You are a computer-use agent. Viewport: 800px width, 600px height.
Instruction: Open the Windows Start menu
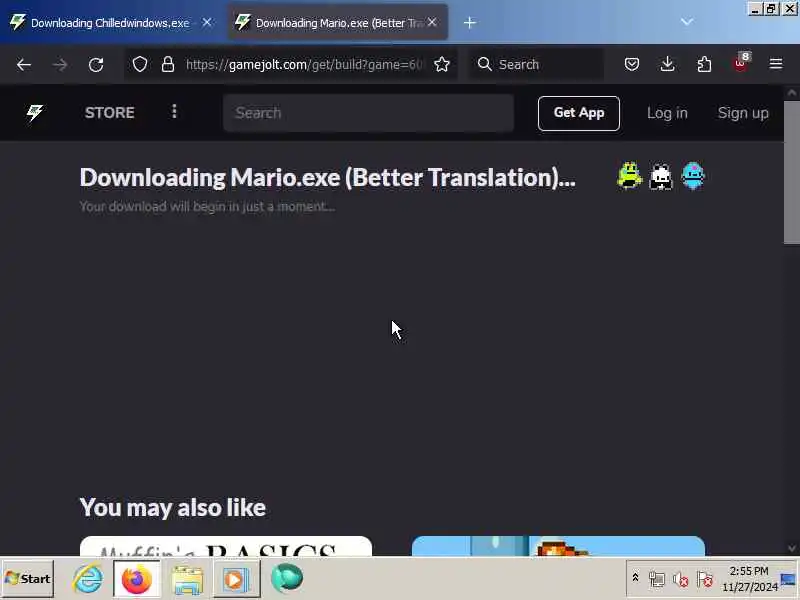coord(28,579)
